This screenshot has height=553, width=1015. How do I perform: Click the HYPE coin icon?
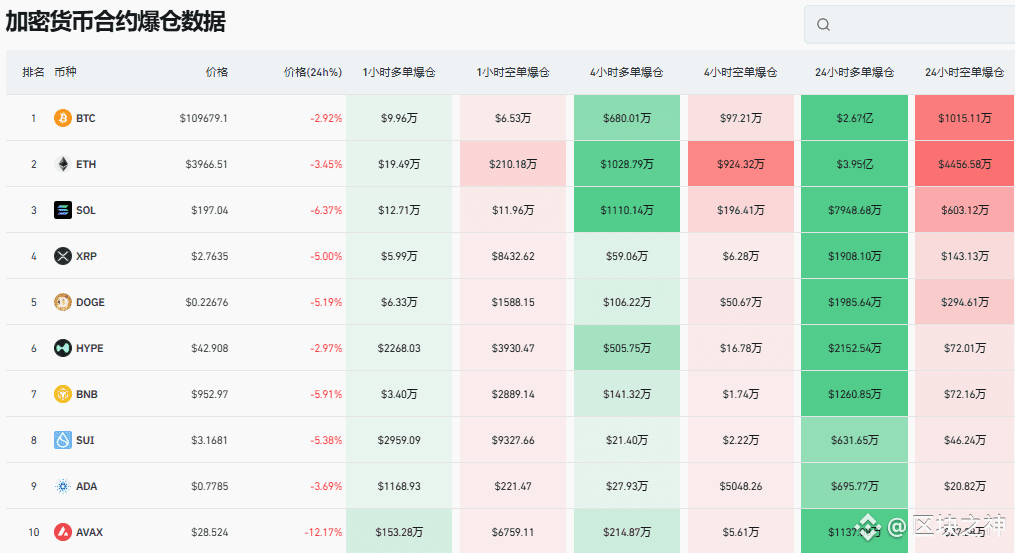63,348
